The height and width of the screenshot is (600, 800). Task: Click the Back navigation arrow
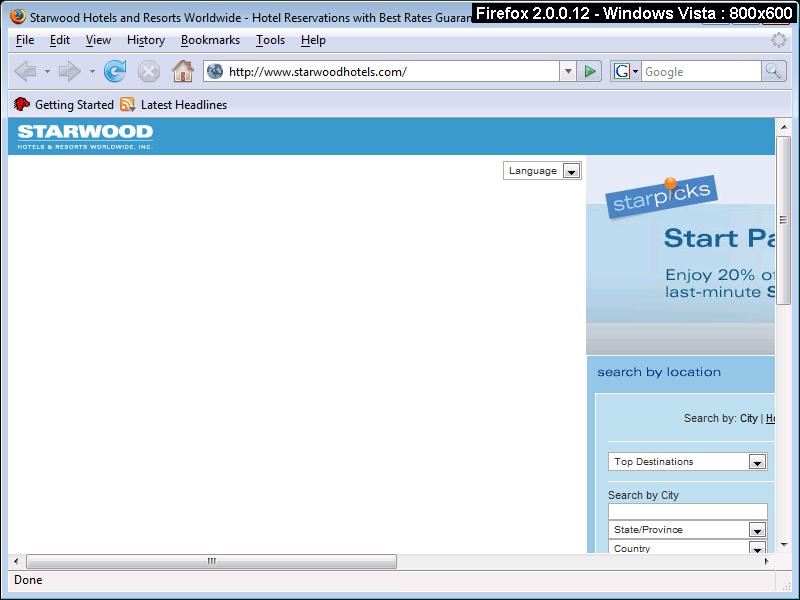[26, 71]
